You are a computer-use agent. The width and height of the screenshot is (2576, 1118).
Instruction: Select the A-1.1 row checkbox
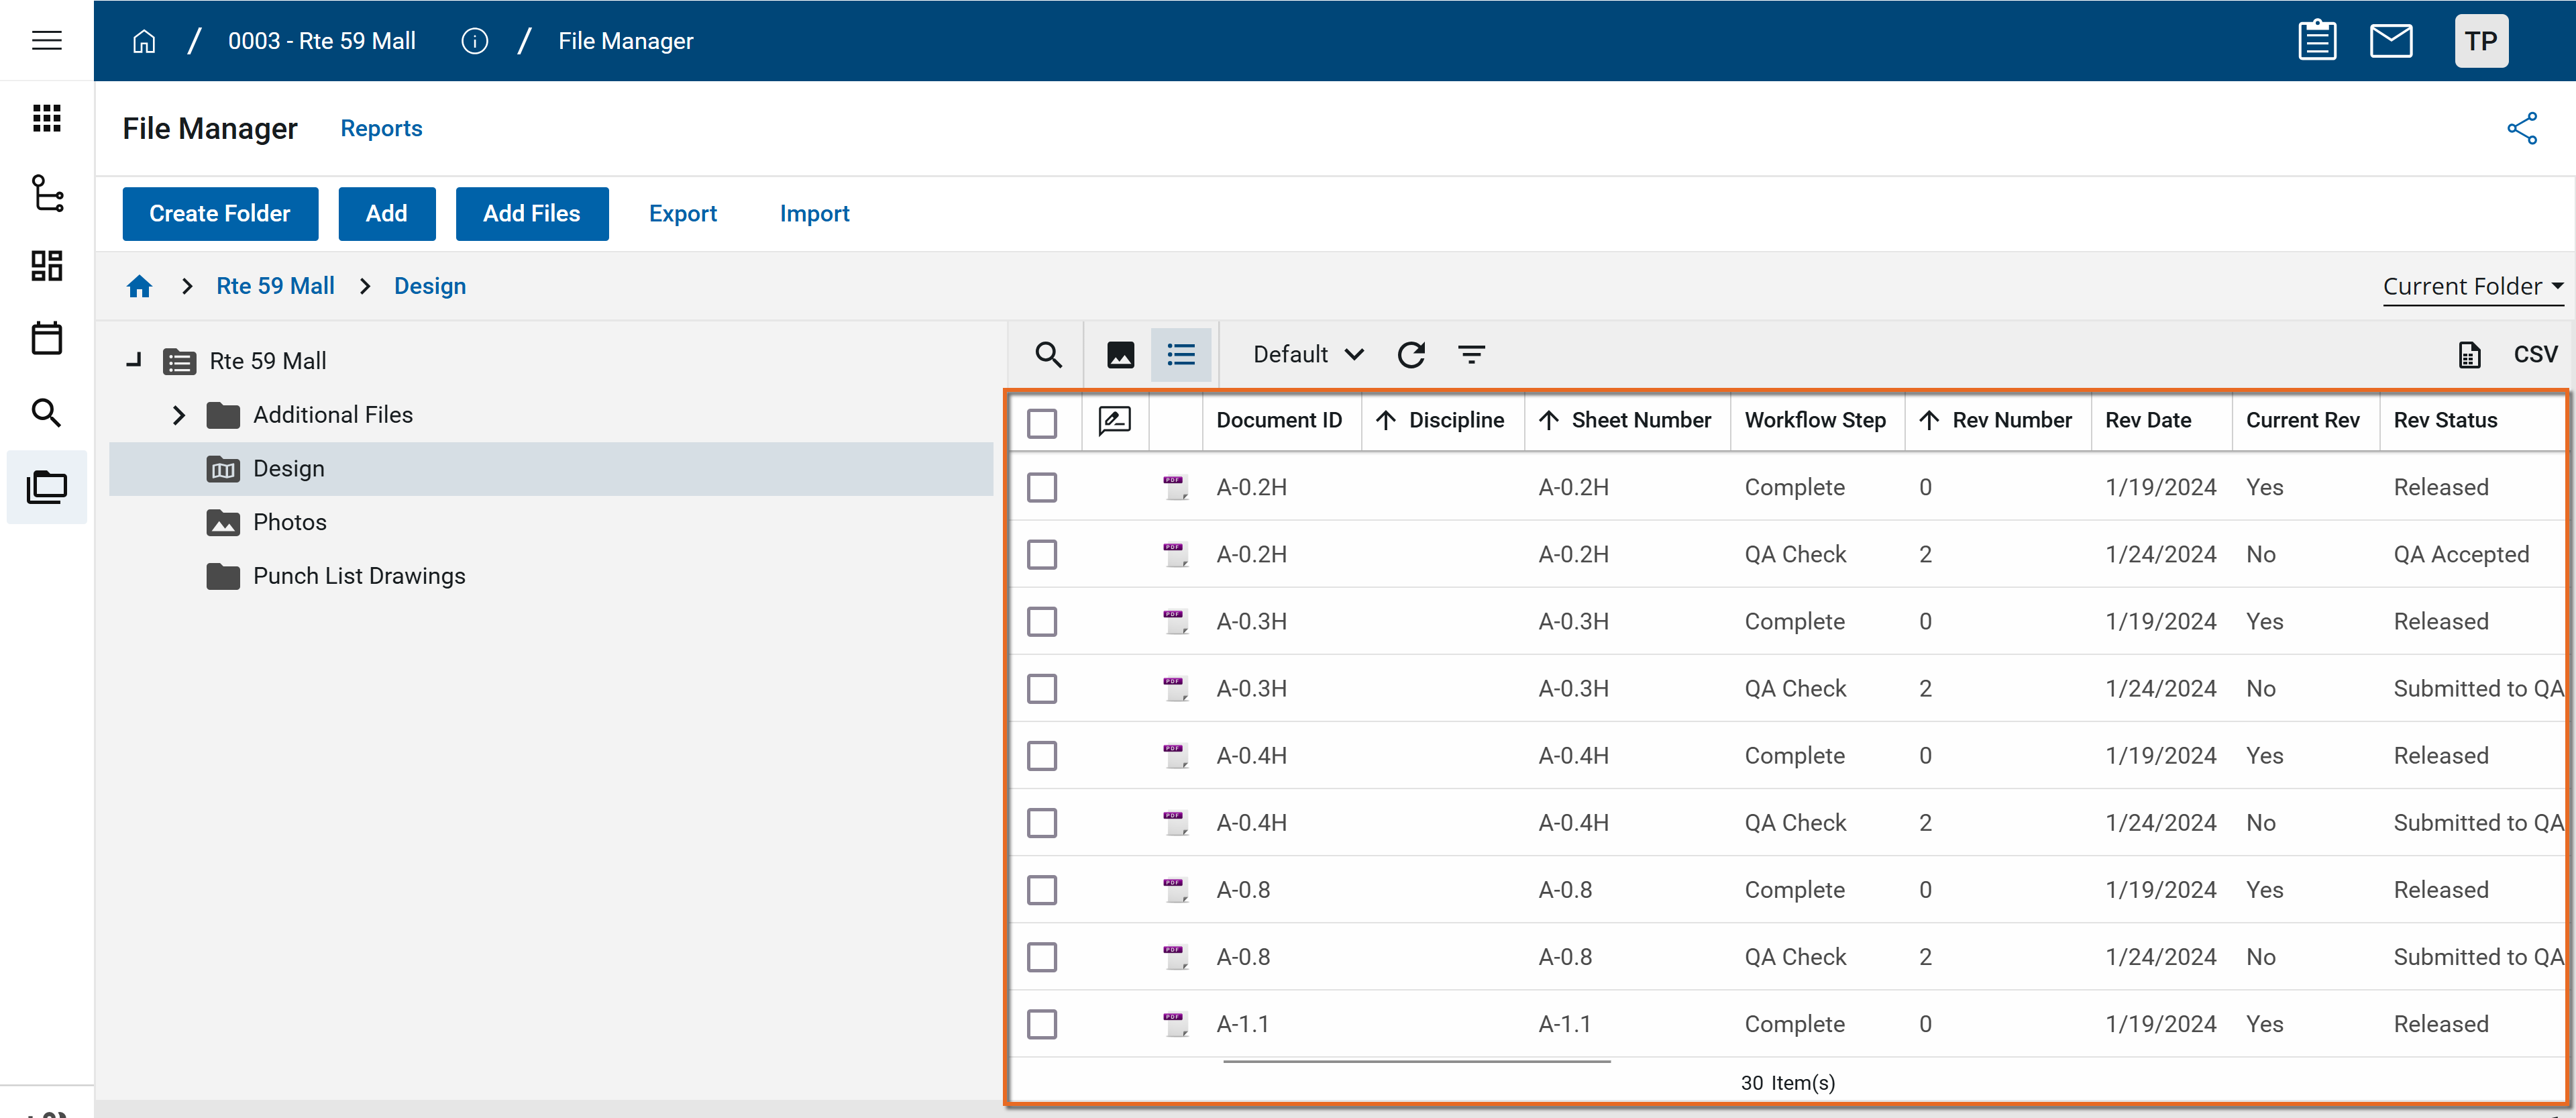click(1041, 1024)
